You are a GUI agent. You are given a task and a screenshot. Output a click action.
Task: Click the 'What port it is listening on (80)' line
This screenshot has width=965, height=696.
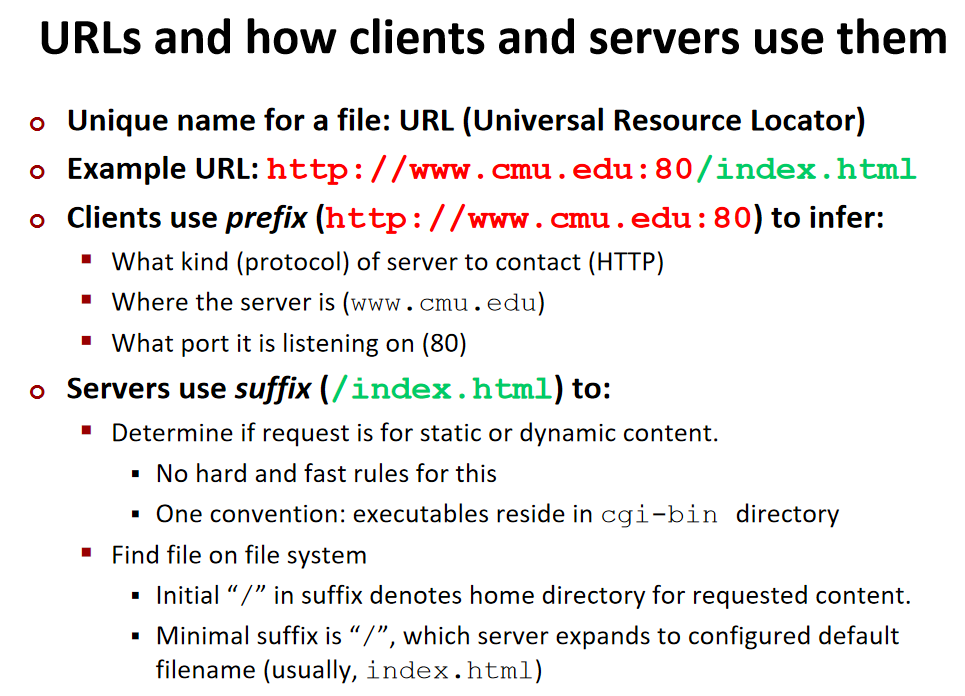click(x=289, y=344)
